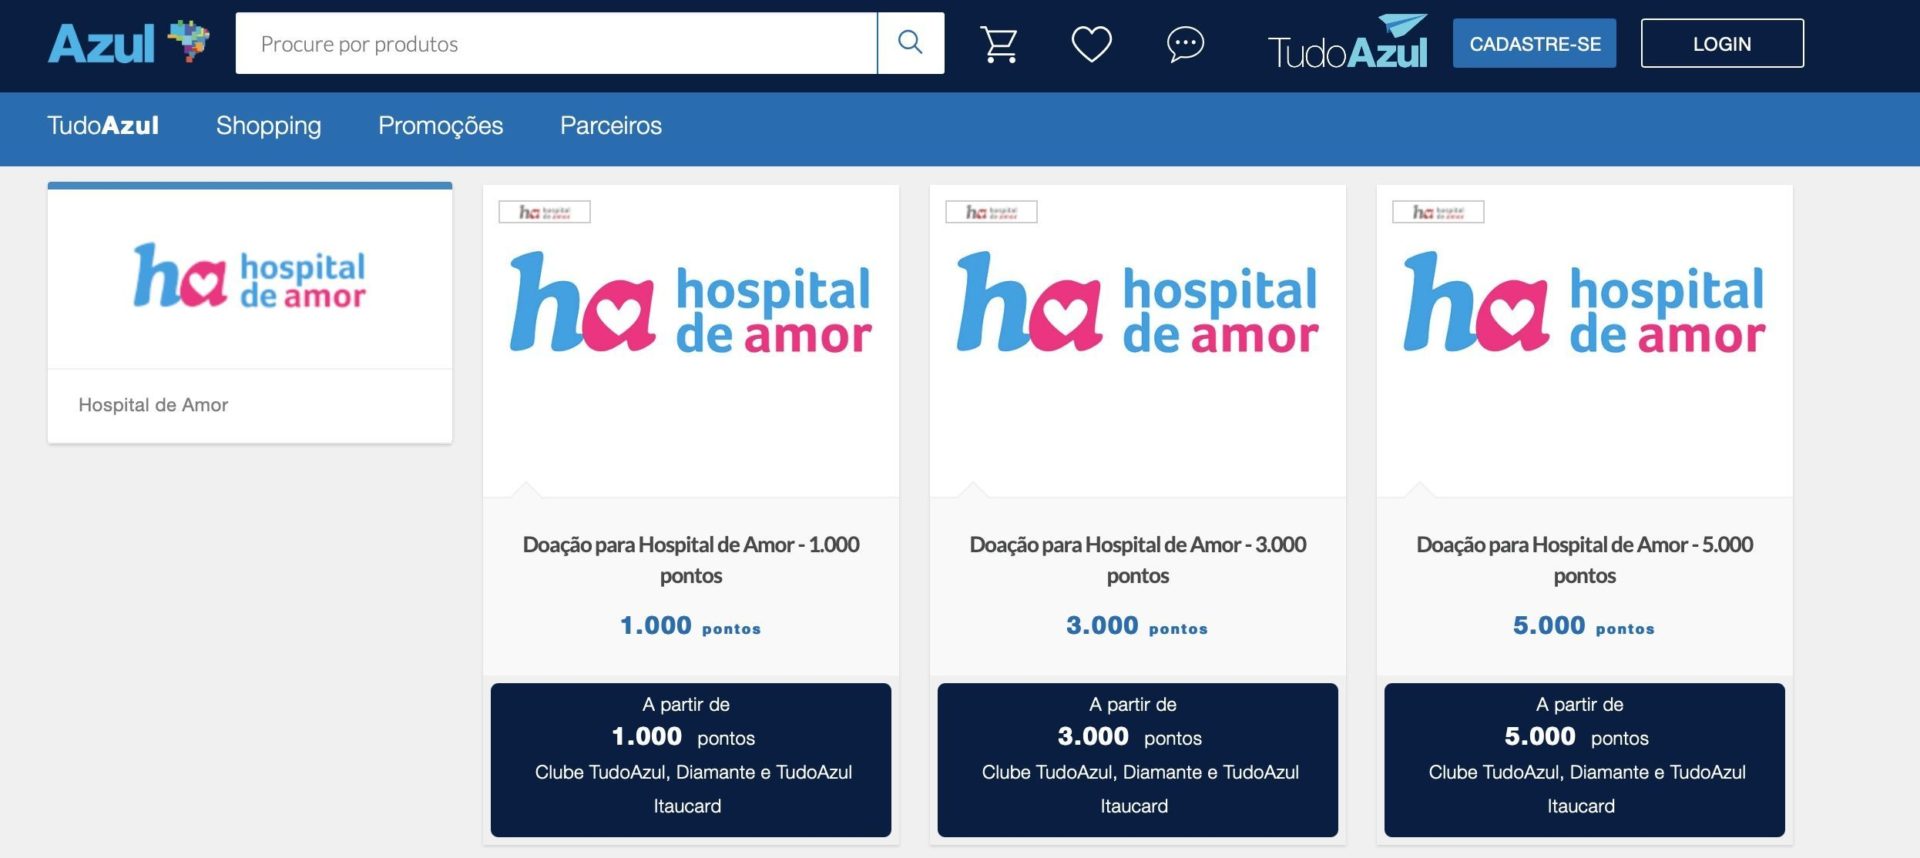Screen dimensions: 1920x858
Task: Open the wishlist heart icon
Action: 1091,44
